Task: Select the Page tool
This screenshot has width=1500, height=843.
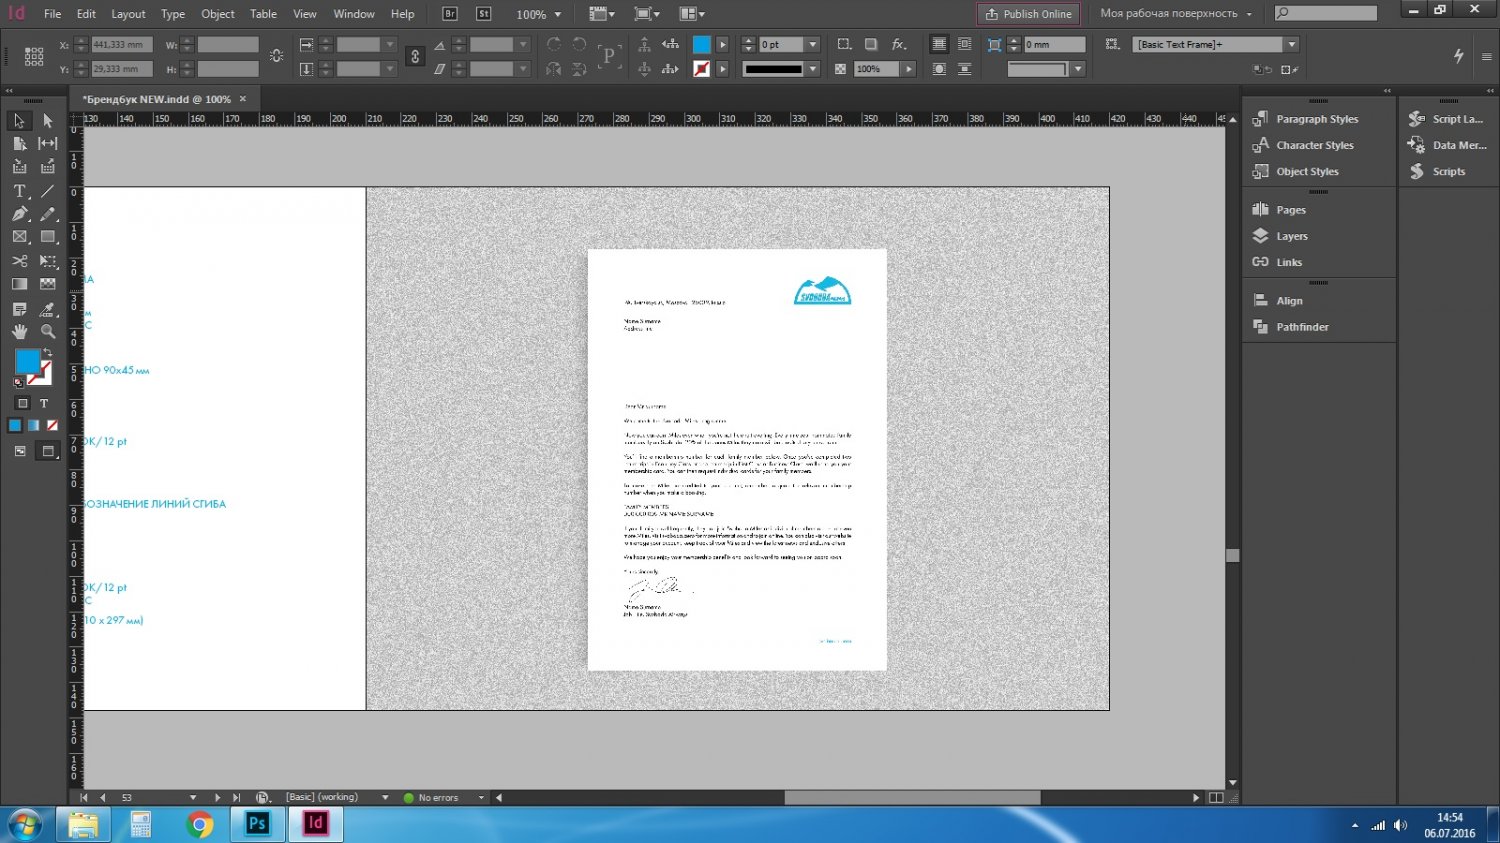Action: pyautogui.click(x=19, y=144)
